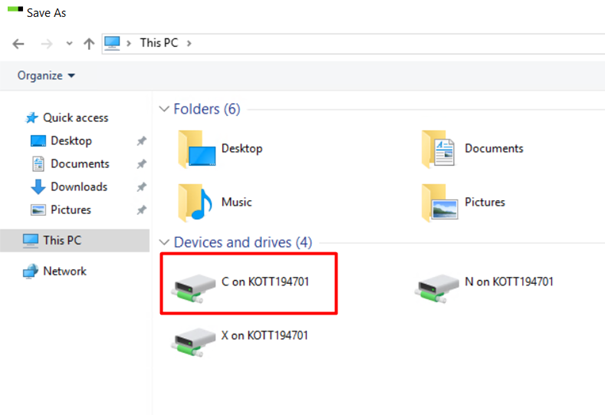The image size is (605, 415).
Task: Click the pin icon beside sidebar Downloads
Action: pos(142,187)
